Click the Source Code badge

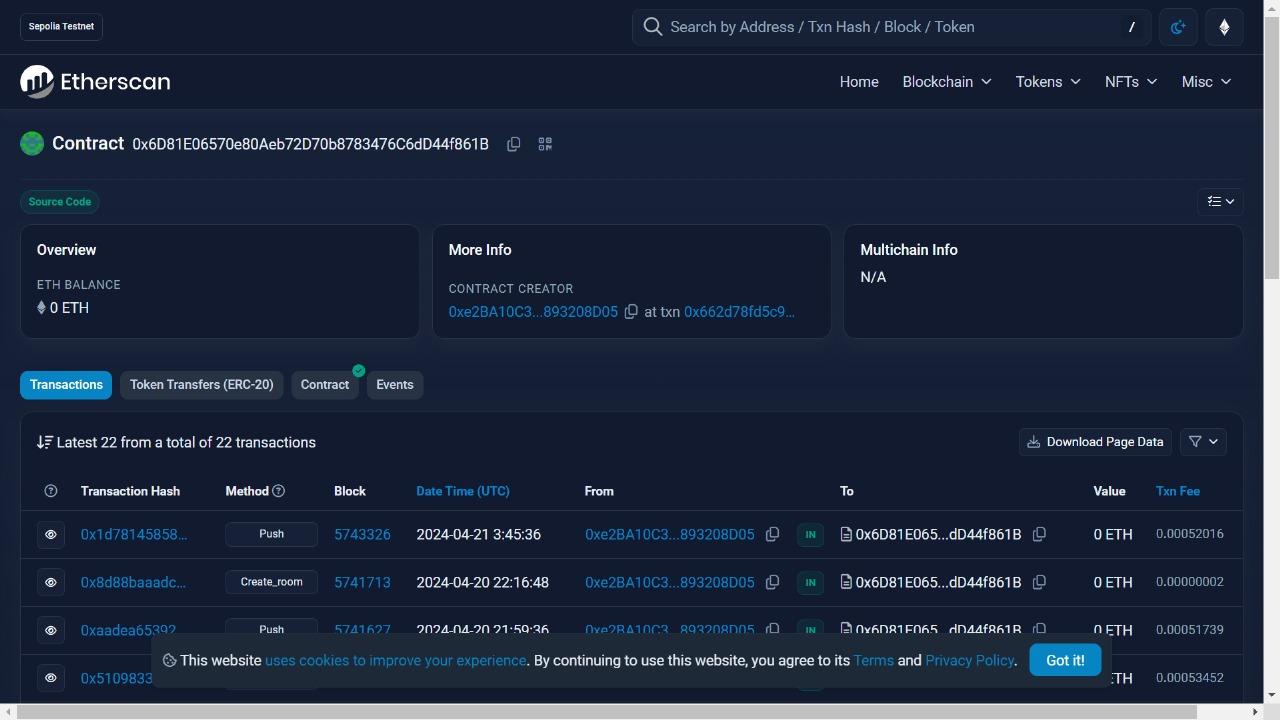tap(60, 202)
